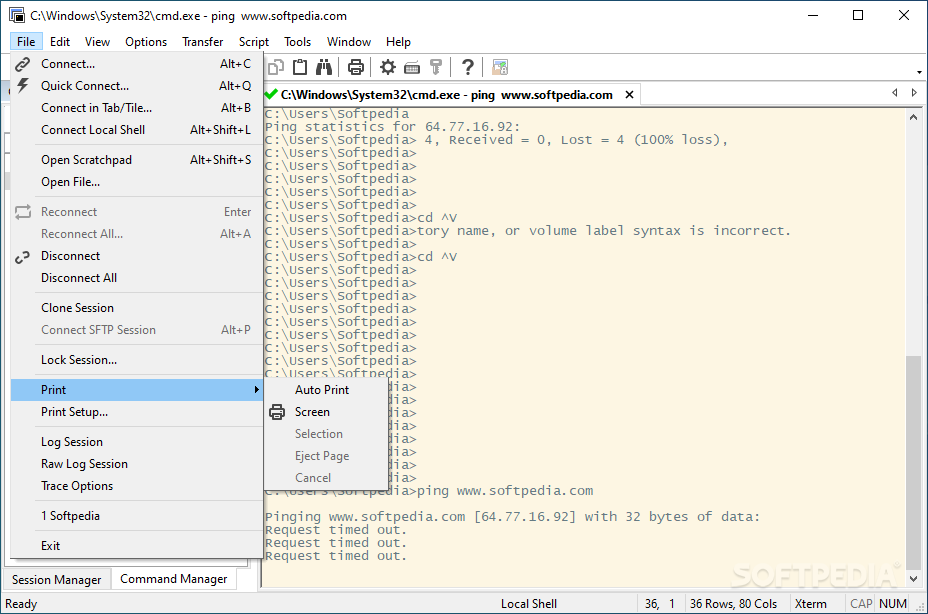Click the terminal vertical scrollbar thumb
This screenshot has width=928, height=614.
pyautogui.click(x=914, y=462)
